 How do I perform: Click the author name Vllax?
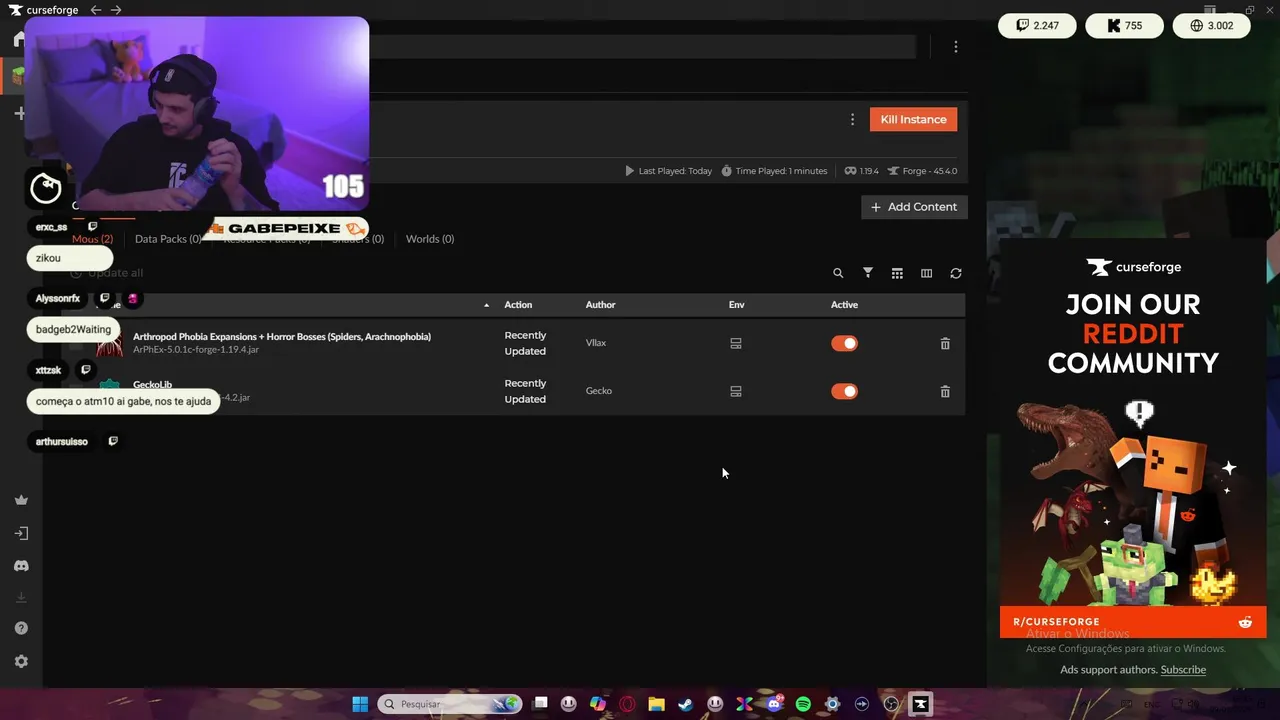pos(596,343)
